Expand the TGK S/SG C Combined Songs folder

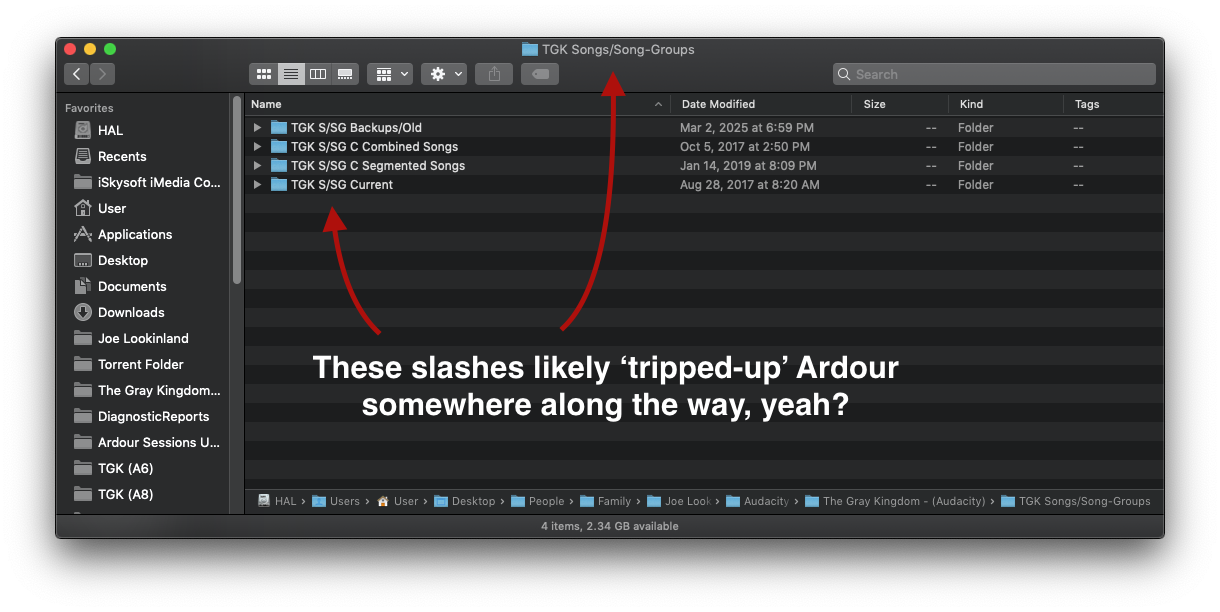click(257, 147)
